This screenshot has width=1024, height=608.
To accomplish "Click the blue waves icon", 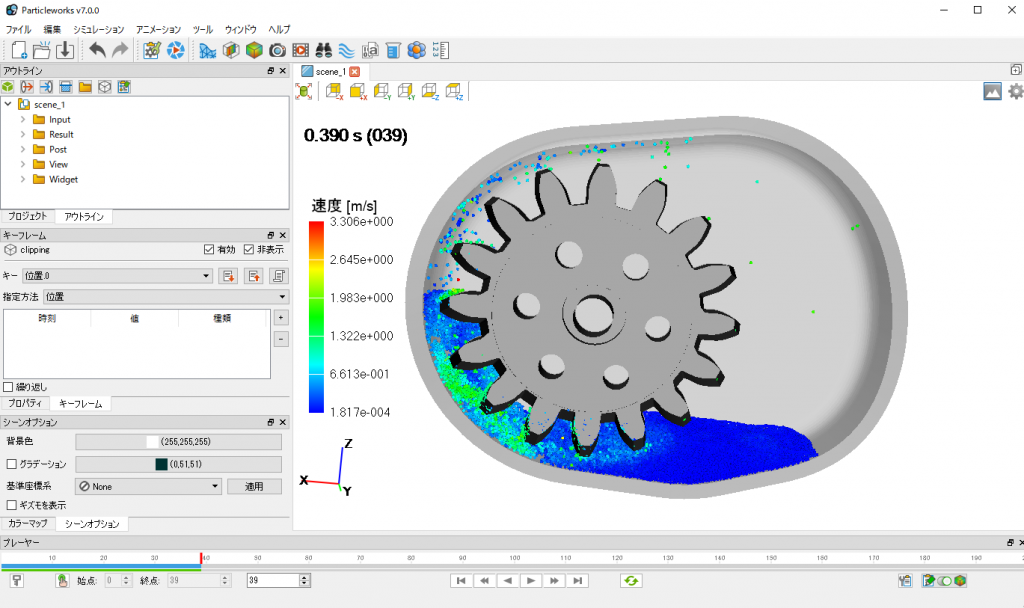I will point(347,50).
